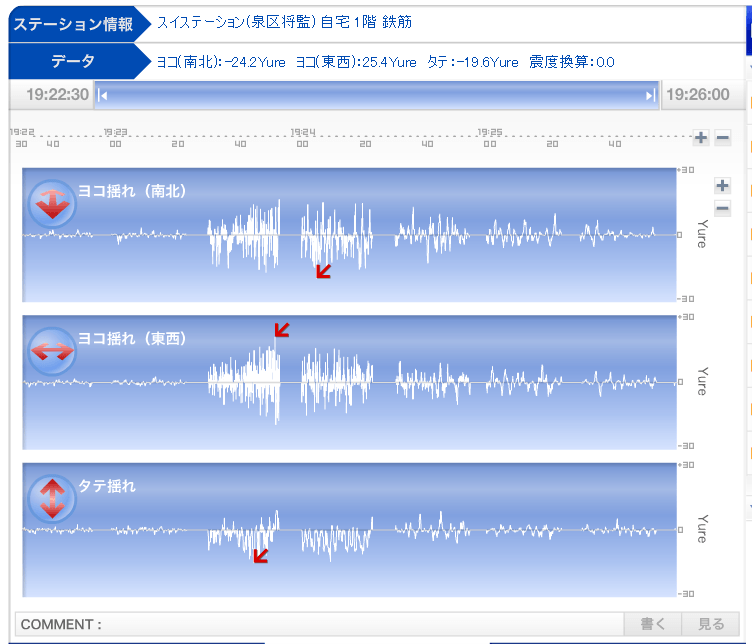The image size is (752, 644).
Task: Click the 19:24 00 timeline tick
Action: 303,138
